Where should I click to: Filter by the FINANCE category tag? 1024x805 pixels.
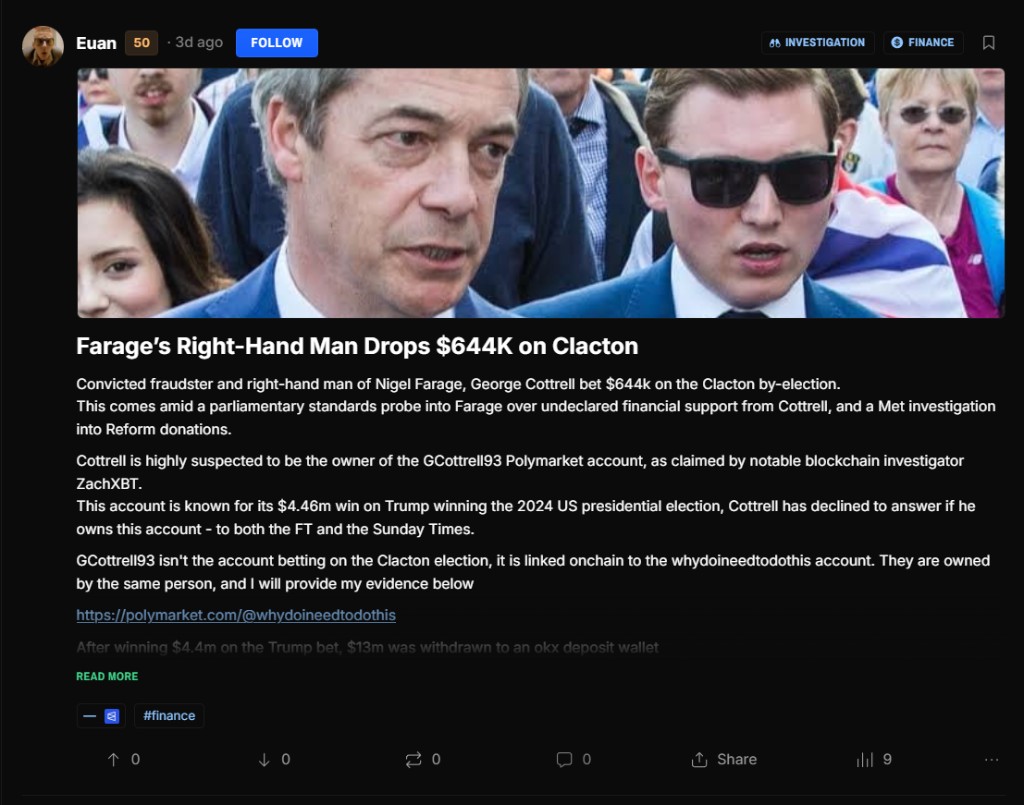pyautogui.click(x=923, y=43)
